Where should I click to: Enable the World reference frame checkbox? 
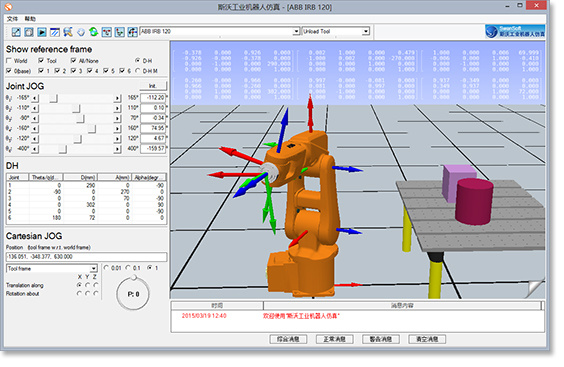click(9, 60)
